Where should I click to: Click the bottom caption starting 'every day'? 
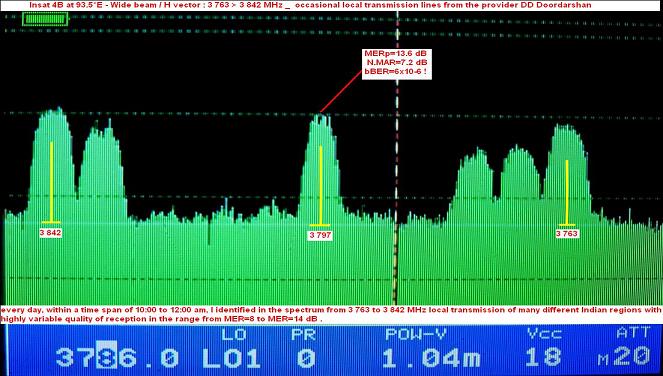click(332, 315)
